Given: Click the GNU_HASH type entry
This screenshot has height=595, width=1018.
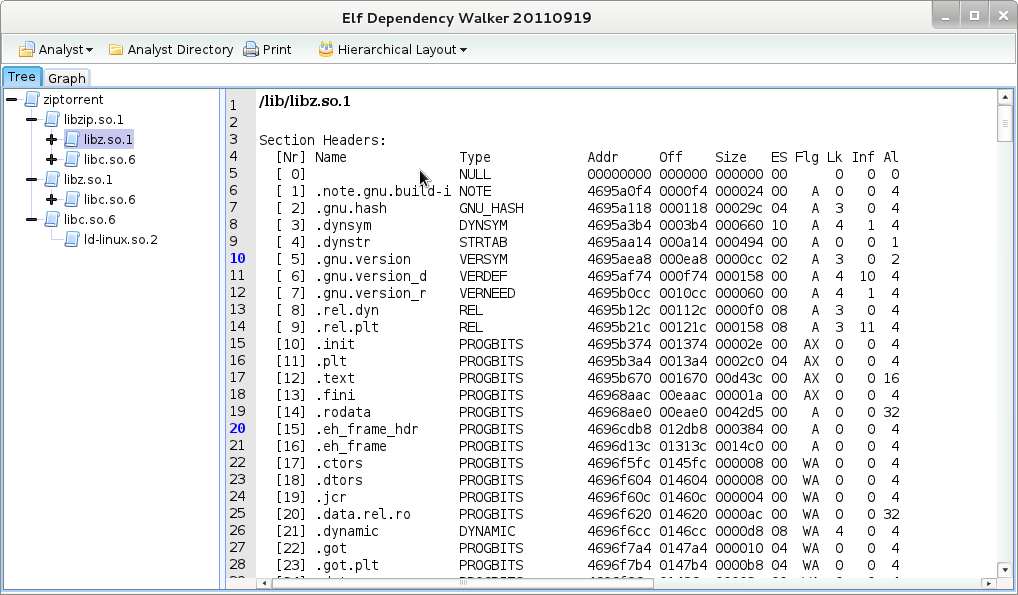Looking at the screenshot, I should click(491, 209).
